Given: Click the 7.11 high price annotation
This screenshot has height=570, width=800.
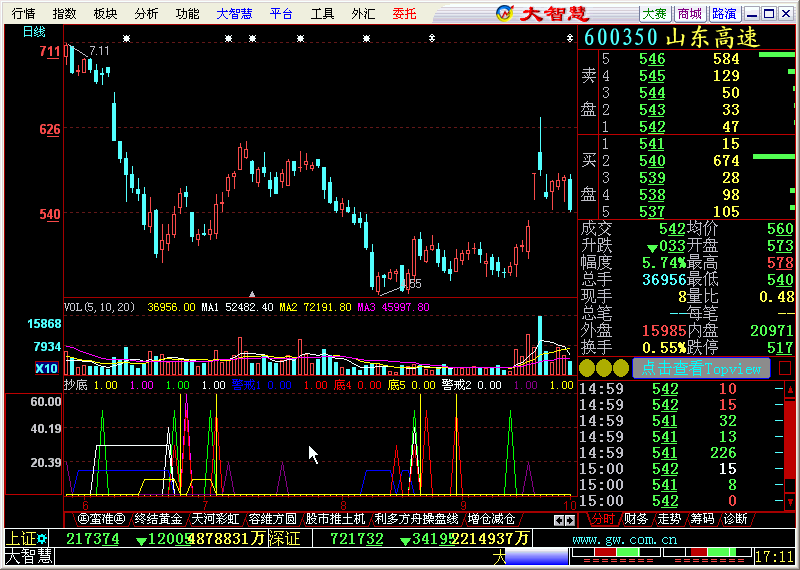Looking at the screenshot, I should click(x=99, y=51).
